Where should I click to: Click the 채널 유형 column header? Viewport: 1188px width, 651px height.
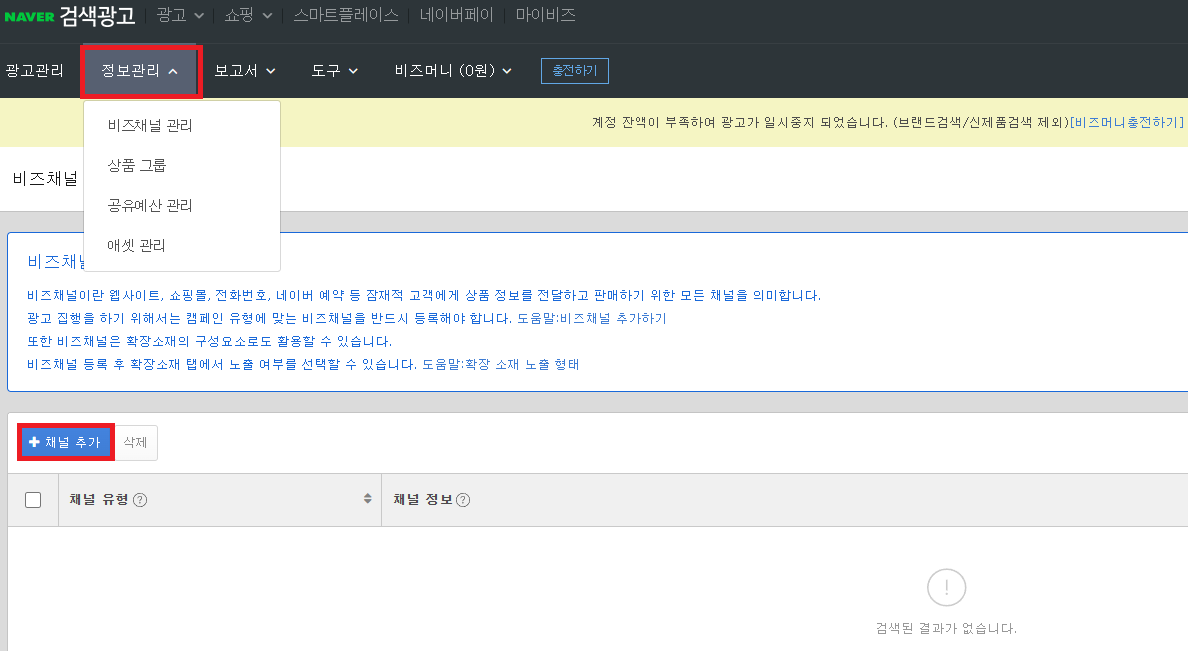tap(220, 500)
